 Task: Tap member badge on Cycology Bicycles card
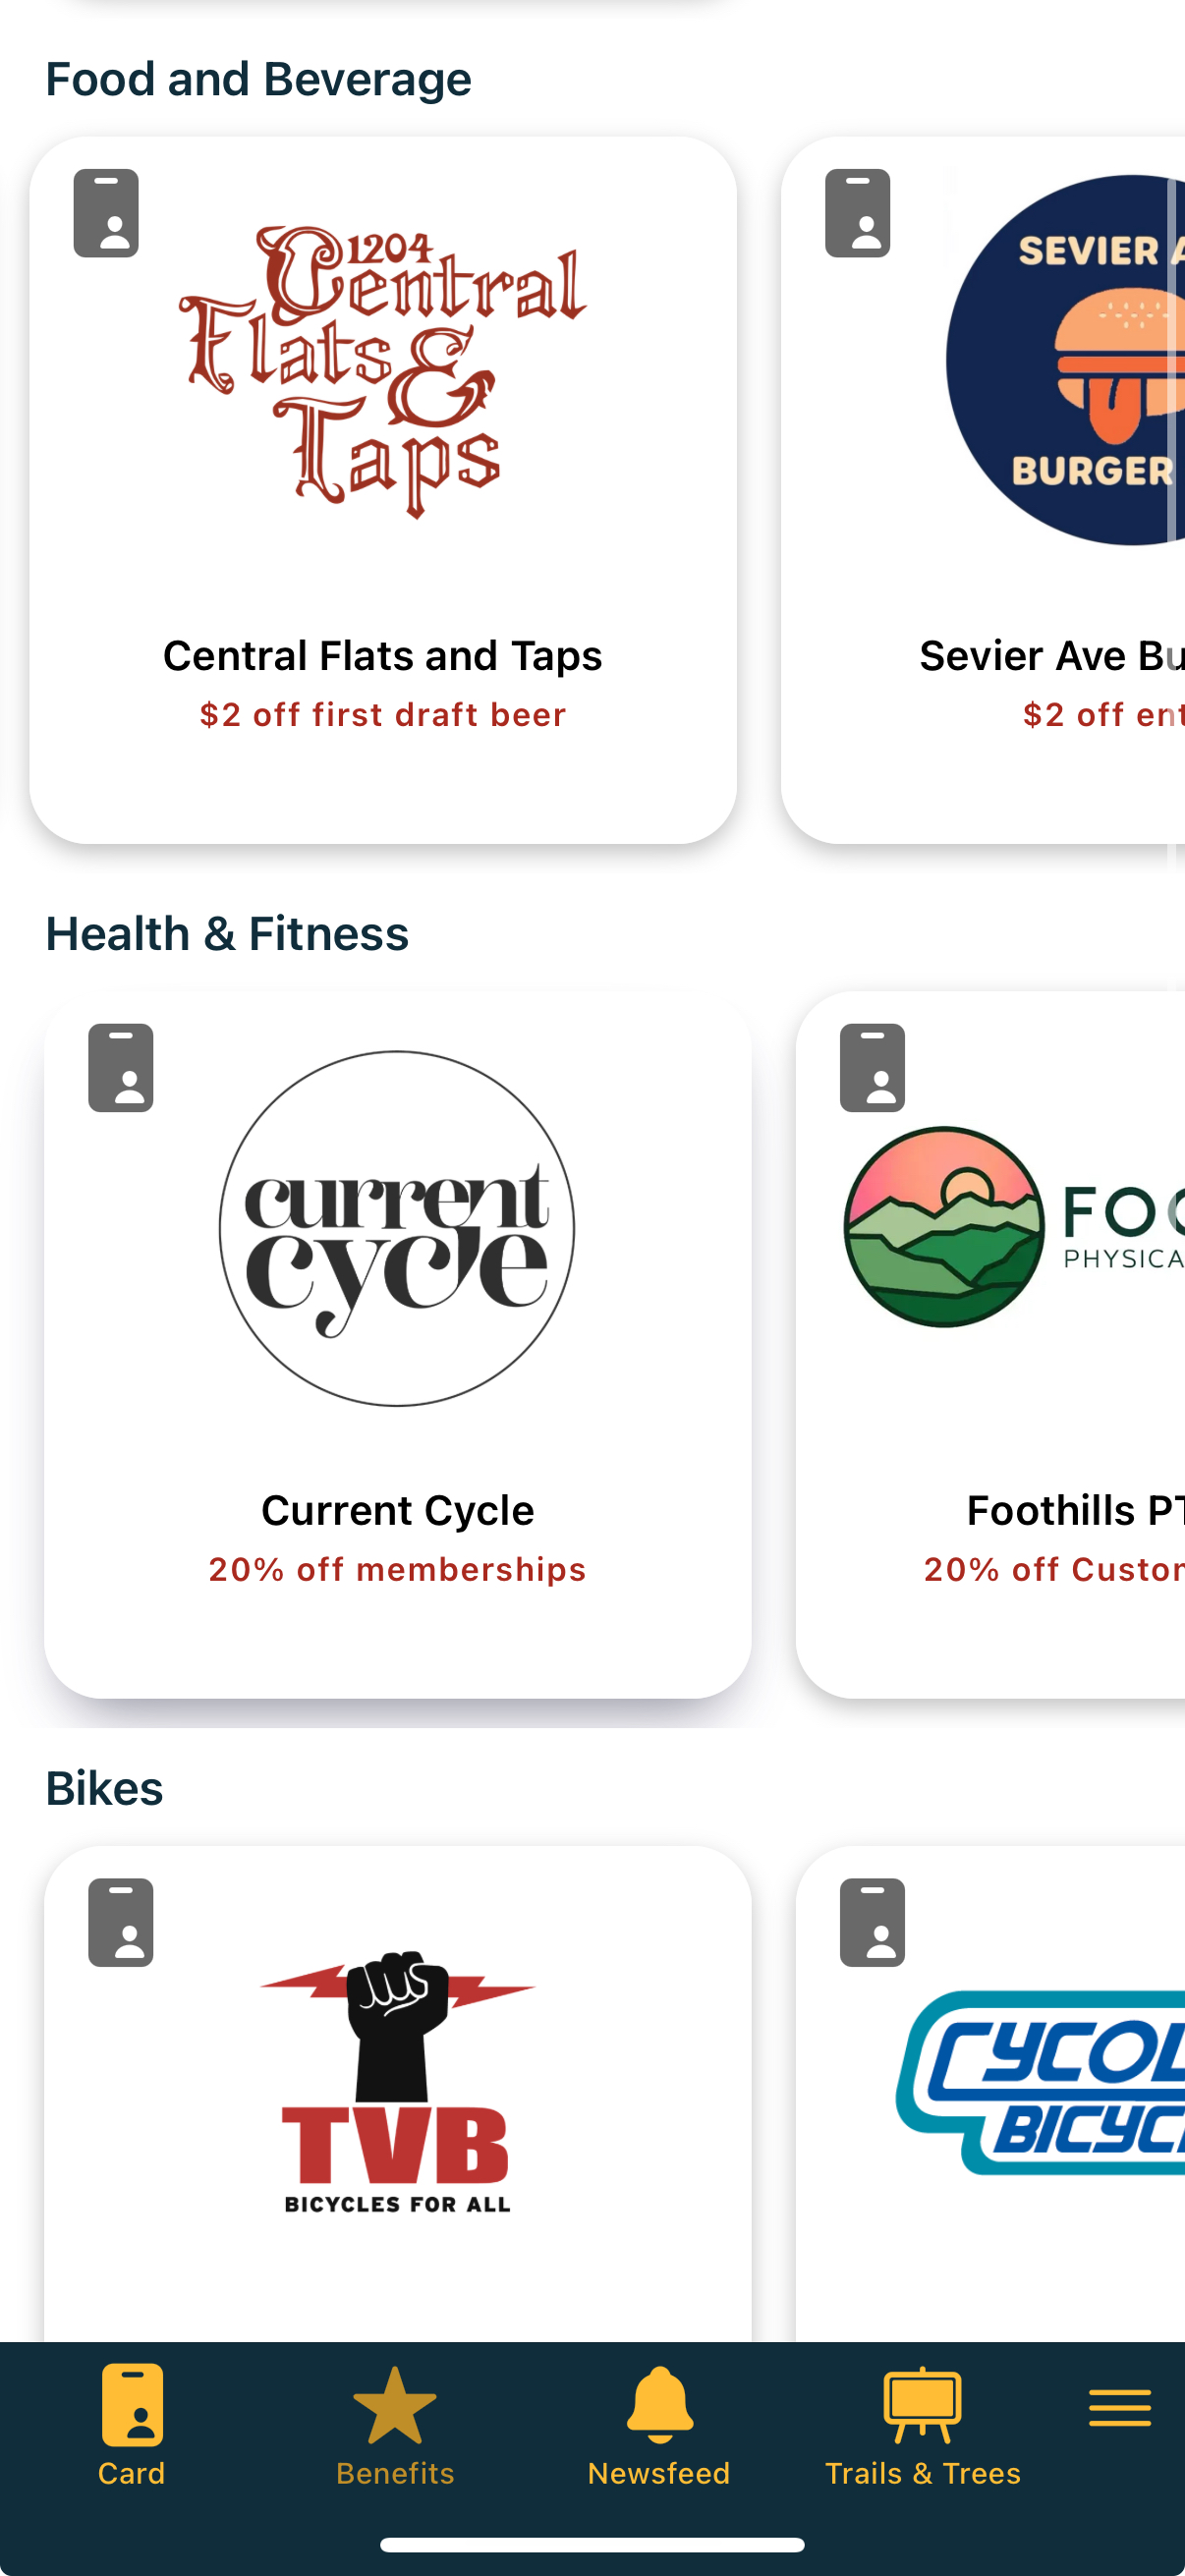coord(872,1922)
